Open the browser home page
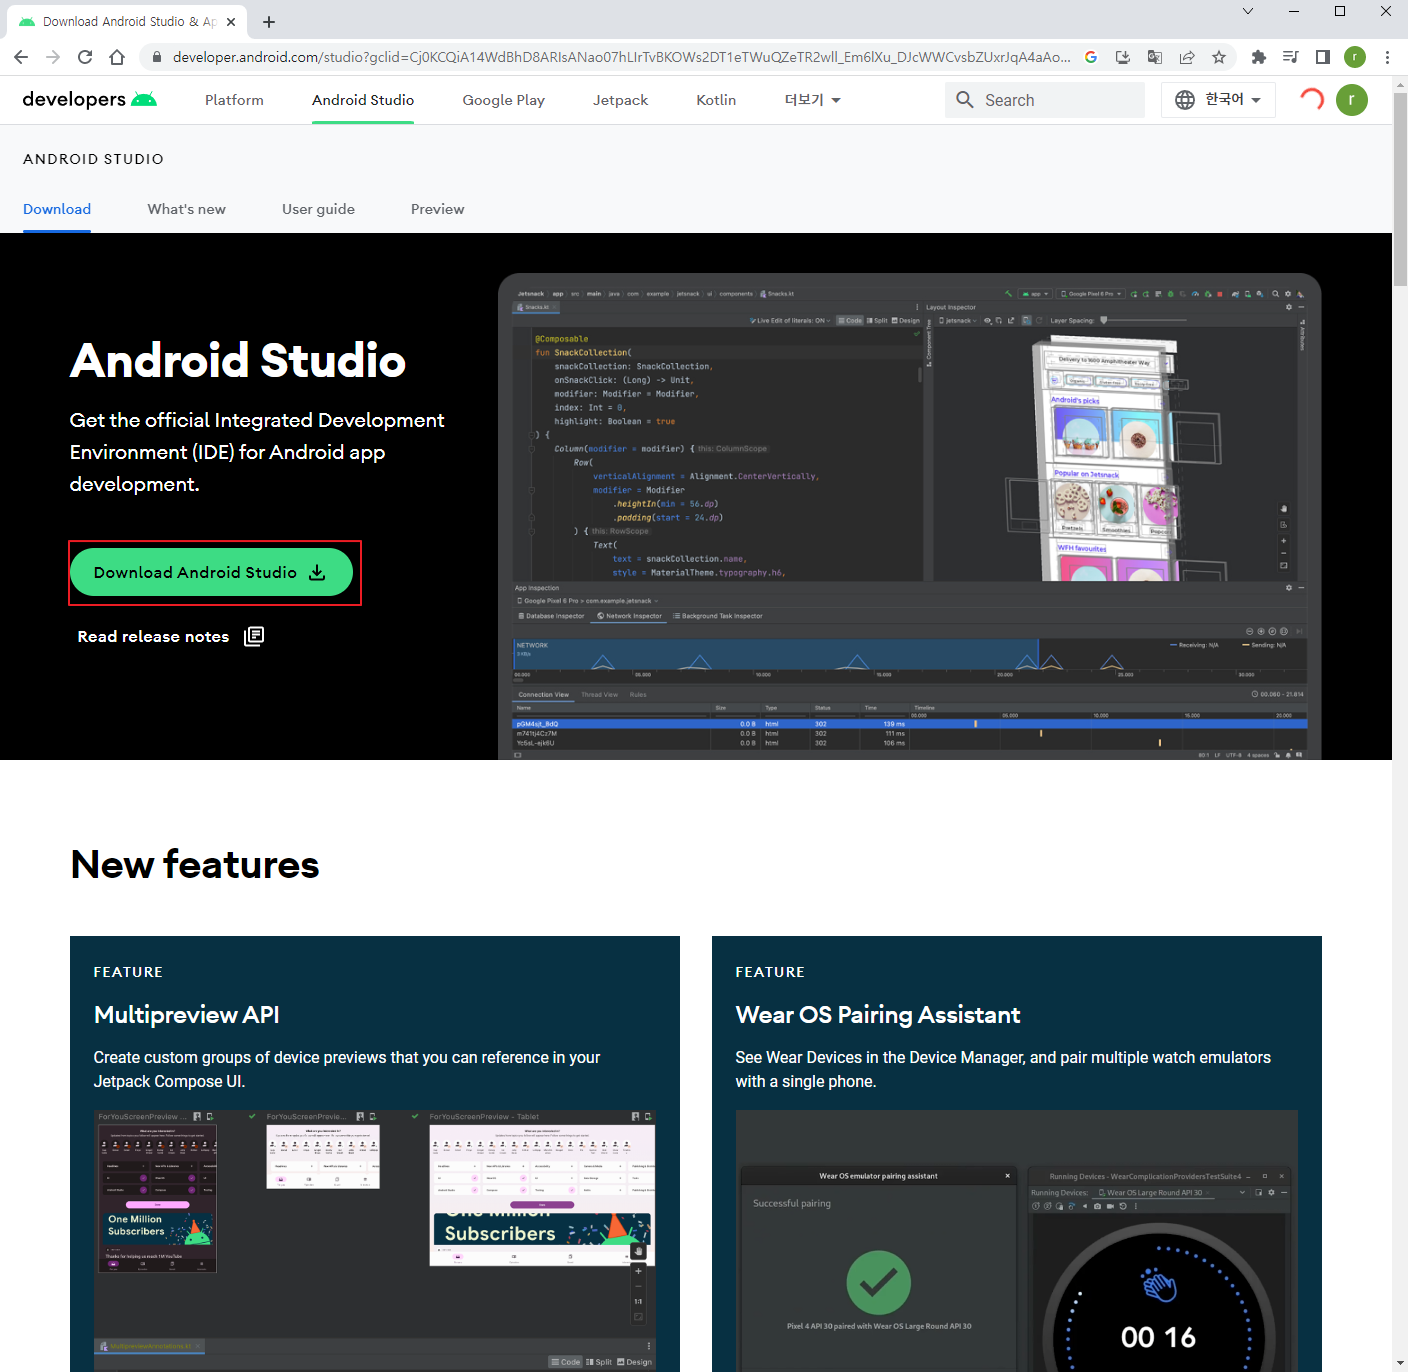 117,57
